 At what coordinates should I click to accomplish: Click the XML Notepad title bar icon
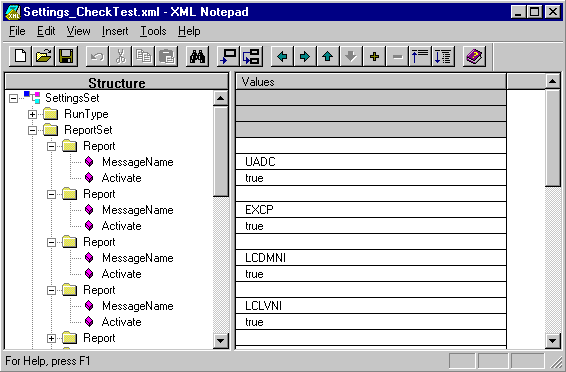13,12
